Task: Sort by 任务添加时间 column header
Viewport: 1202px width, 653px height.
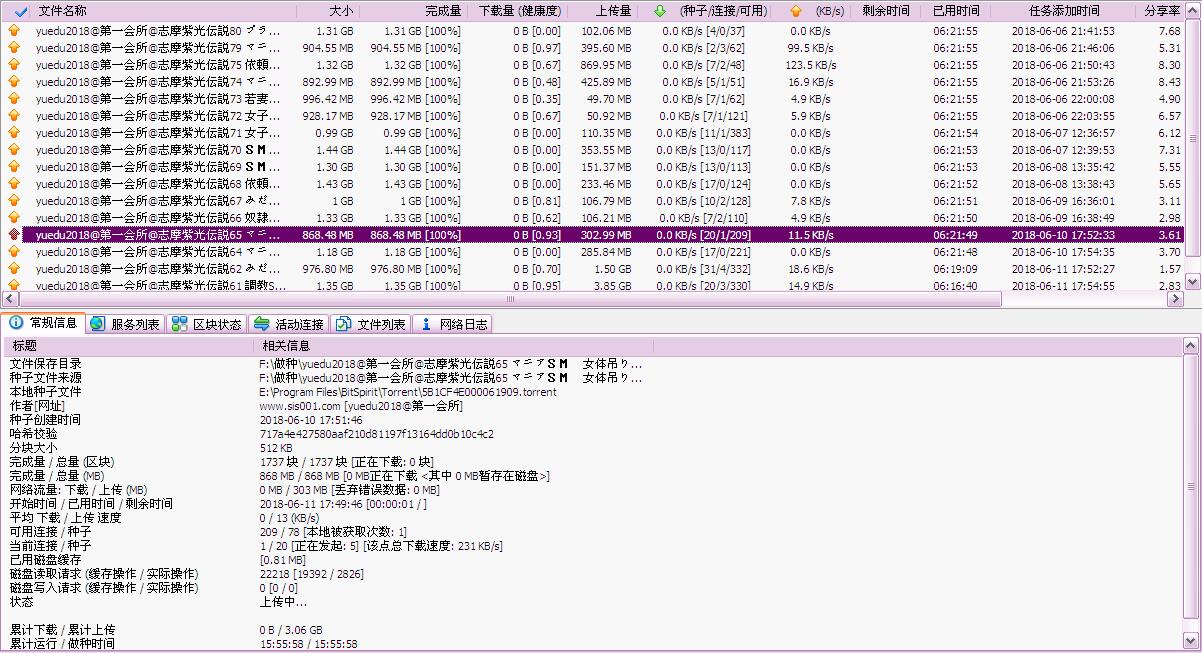Action: click(x=1063, y=11)
